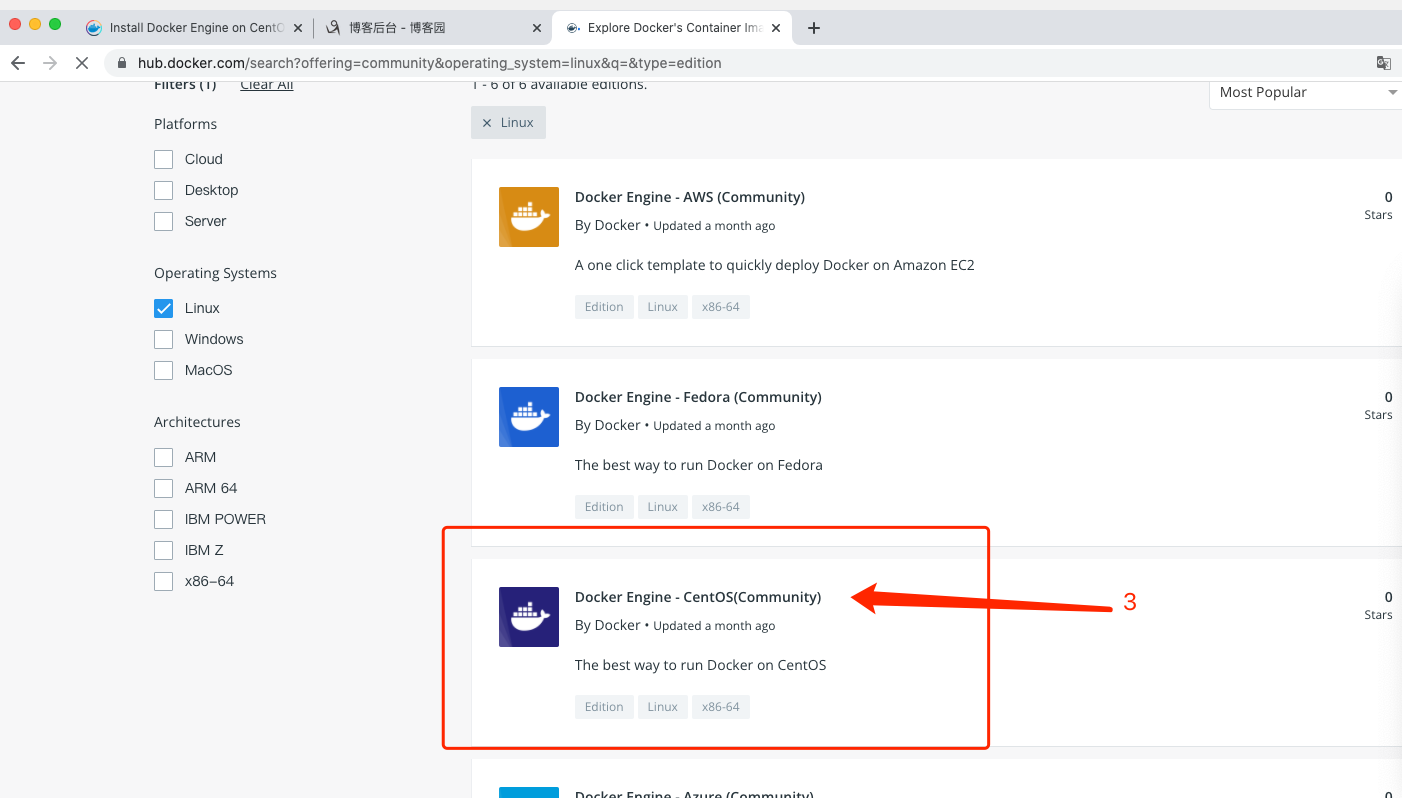Click the Linux tag on the CentOS card
The width and height of the screenshot is (1402, 798).
tap(663, 707)
